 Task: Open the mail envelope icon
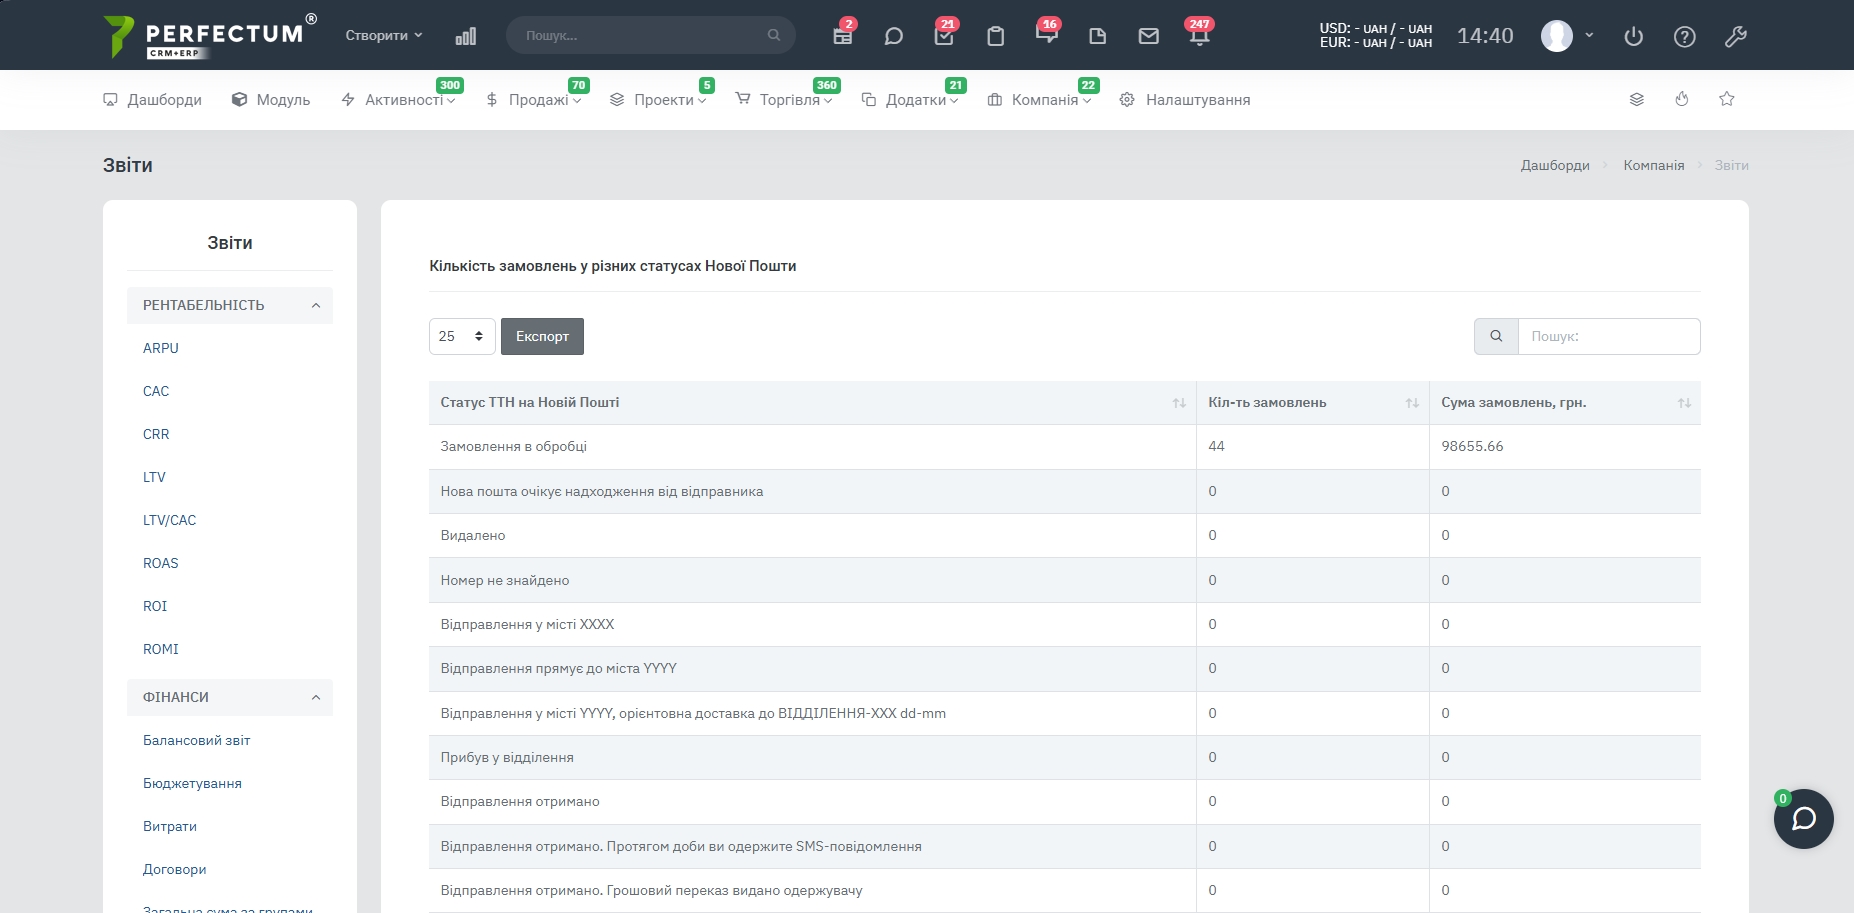click(x=1149, y=36)
